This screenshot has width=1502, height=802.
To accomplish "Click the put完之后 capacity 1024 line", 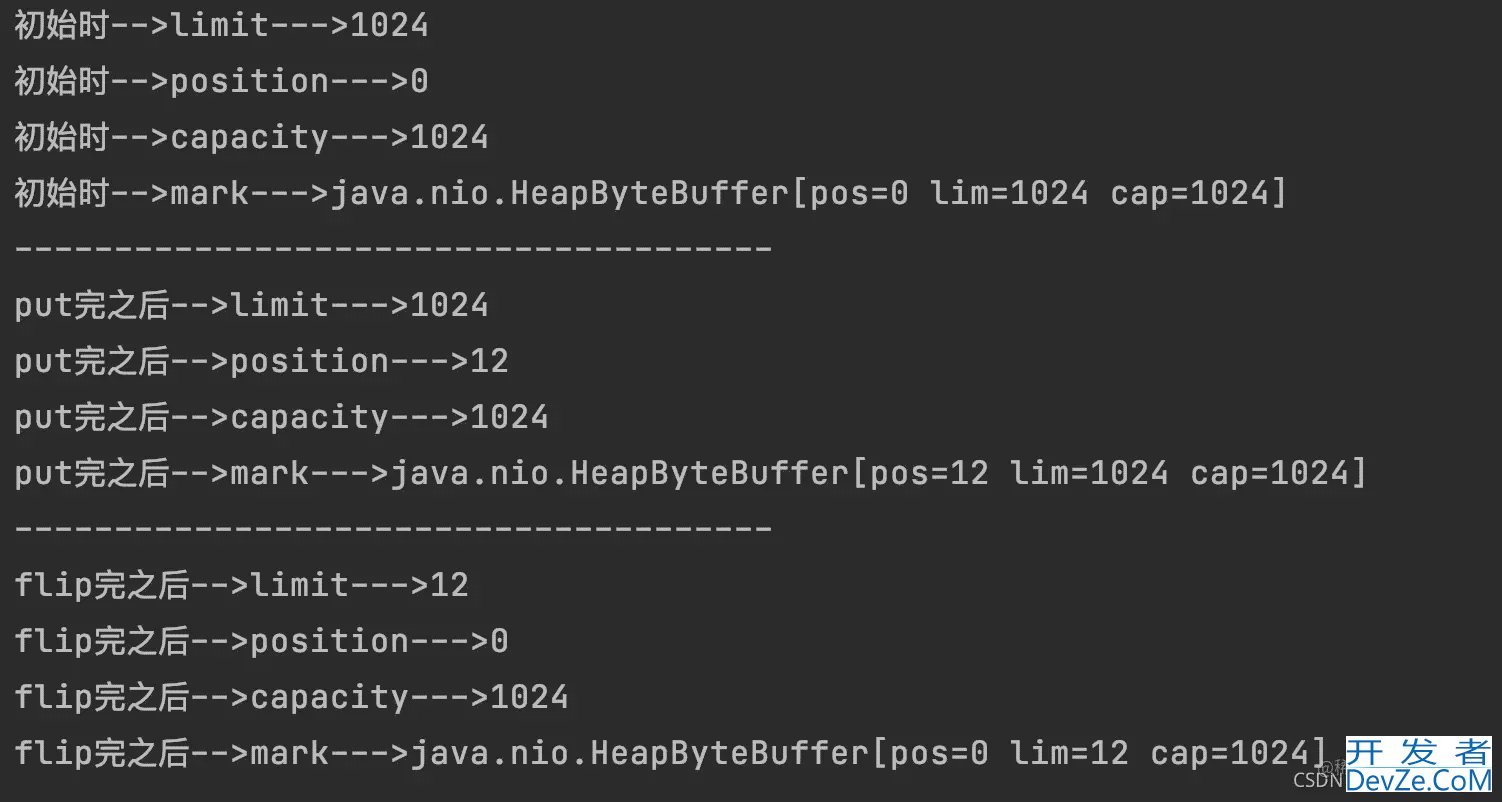I will coord(281,417).
